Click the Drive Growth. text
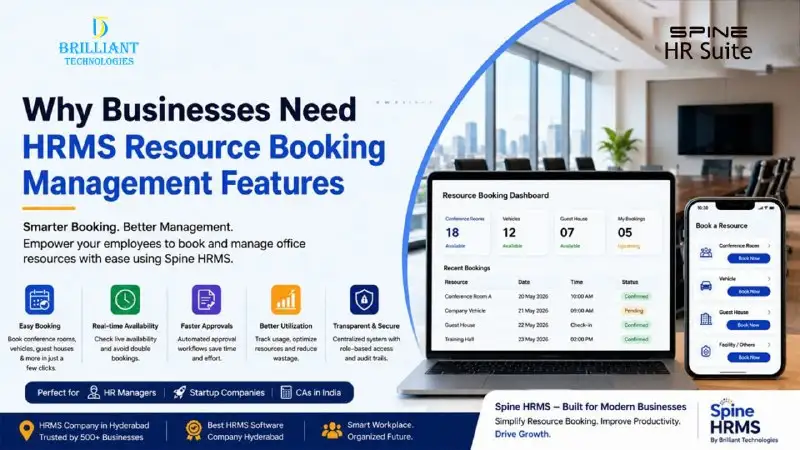Screen dimensions: 800x450 (522, 434)
